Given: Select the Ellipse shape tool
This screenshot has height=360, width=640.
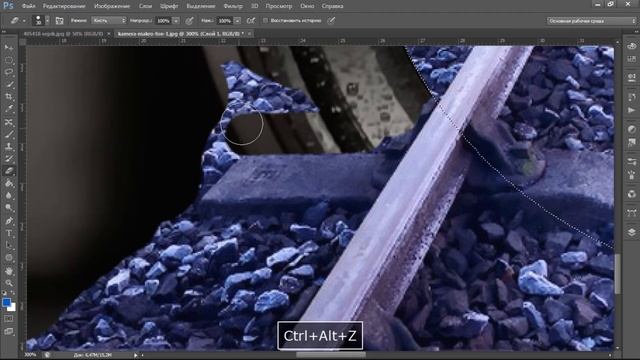Looking at the screenshot, I should point(9,258).
